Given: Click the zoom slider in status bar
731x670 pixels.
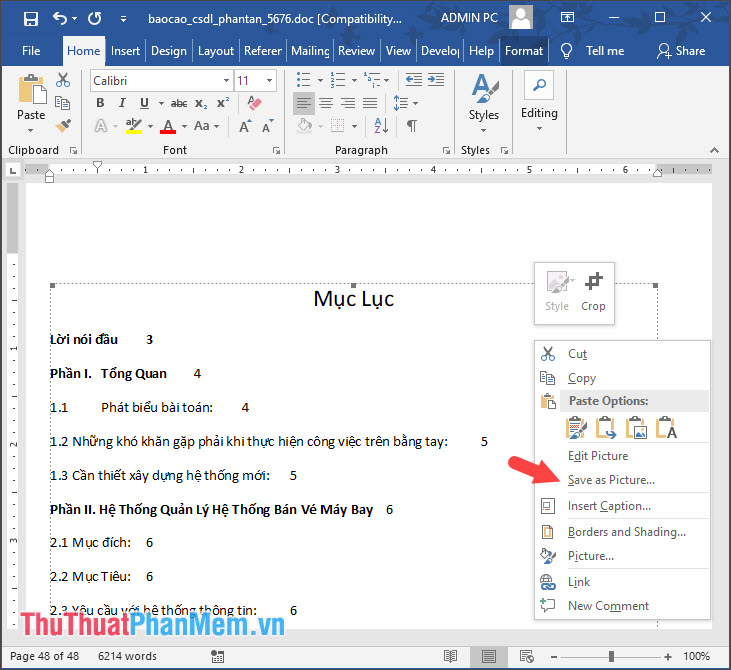Looking at the screenshot, I should coord(612,656).
